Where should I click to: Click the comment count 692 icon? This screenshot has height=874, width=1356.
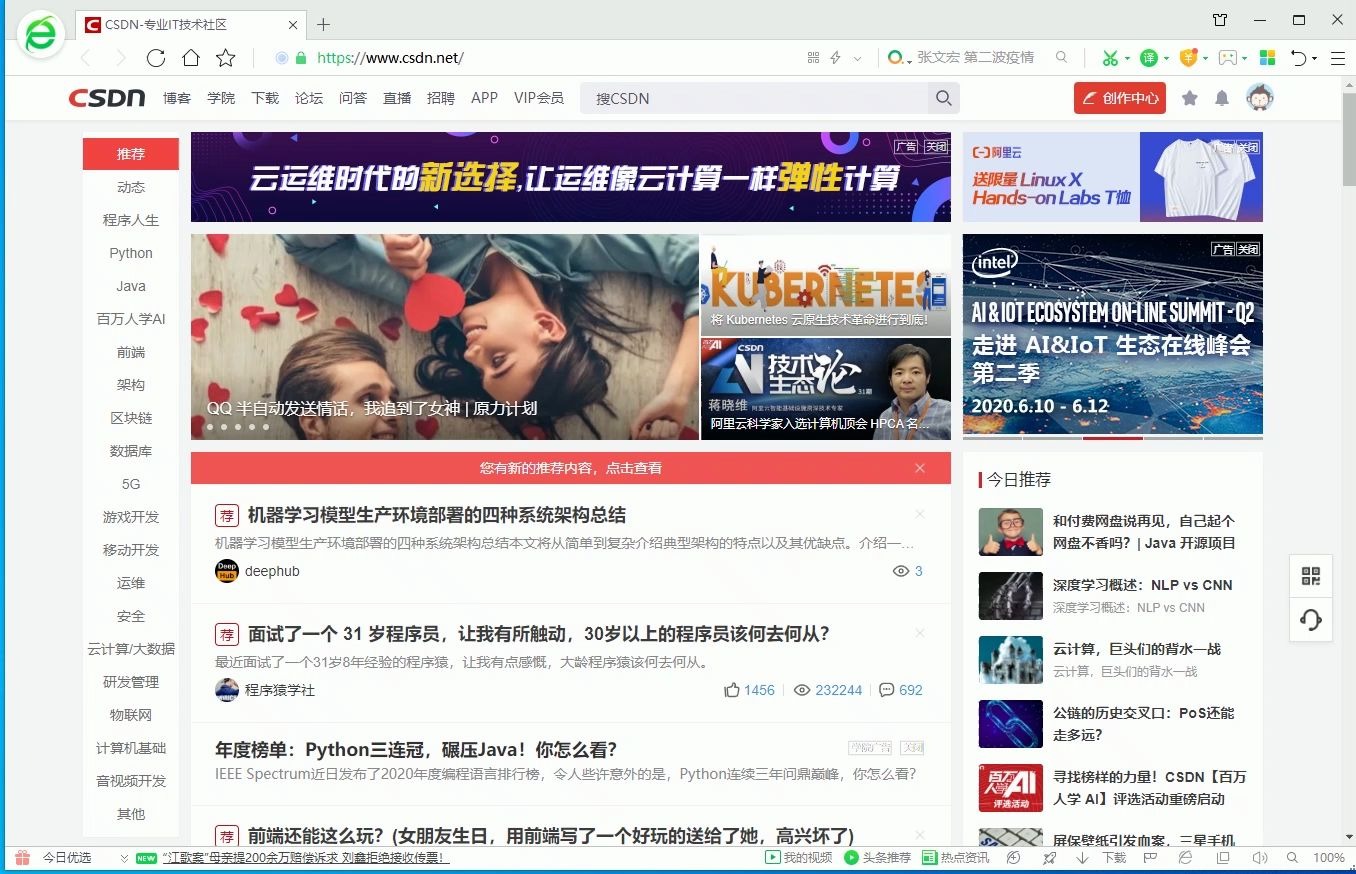[901, 690]
